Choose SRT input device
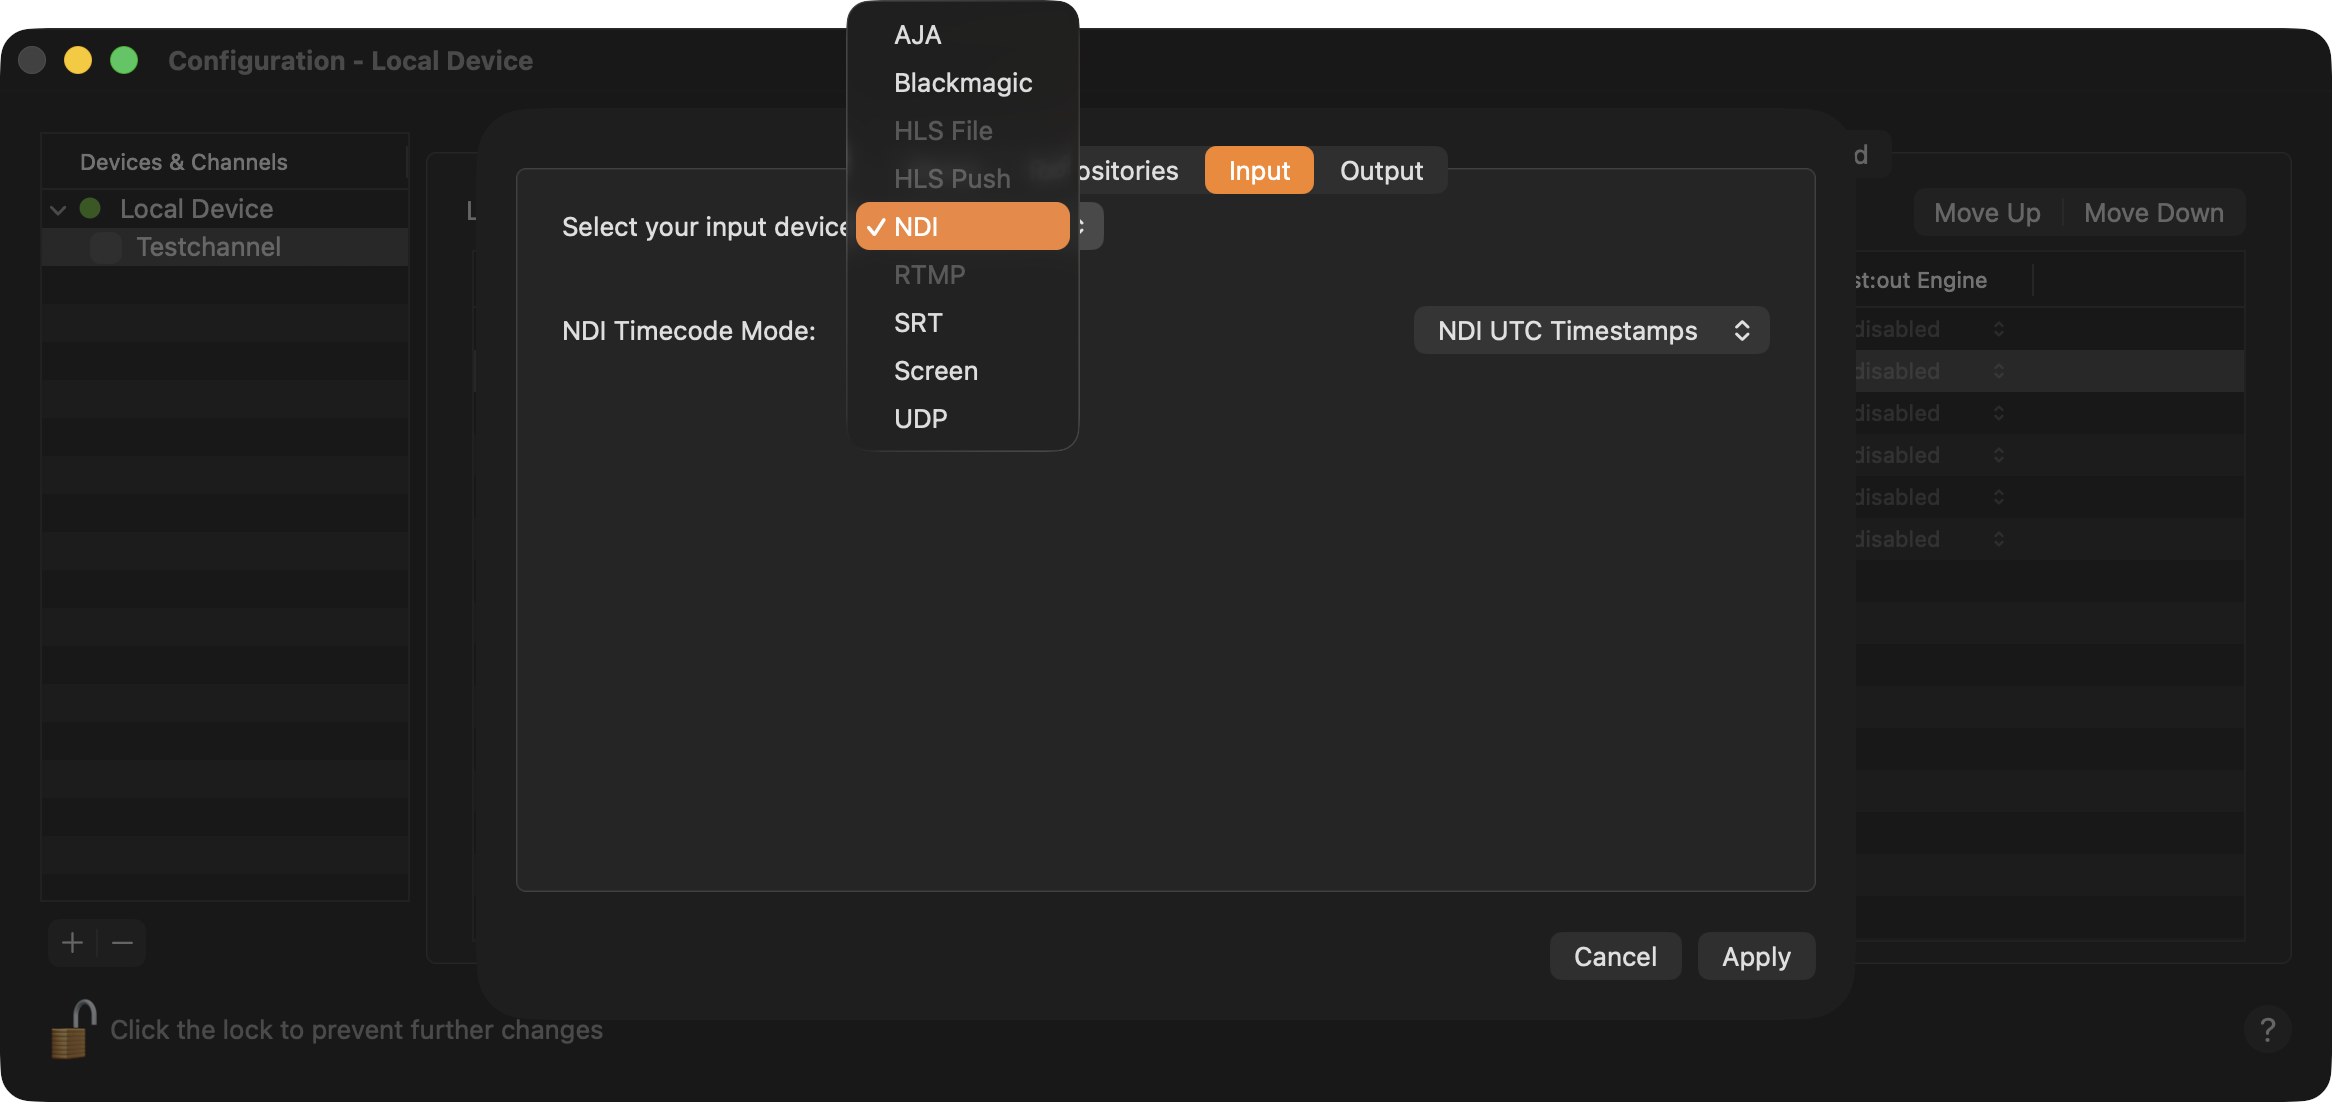Screen dimensions: 2332x1102 [x=962, y=323]
